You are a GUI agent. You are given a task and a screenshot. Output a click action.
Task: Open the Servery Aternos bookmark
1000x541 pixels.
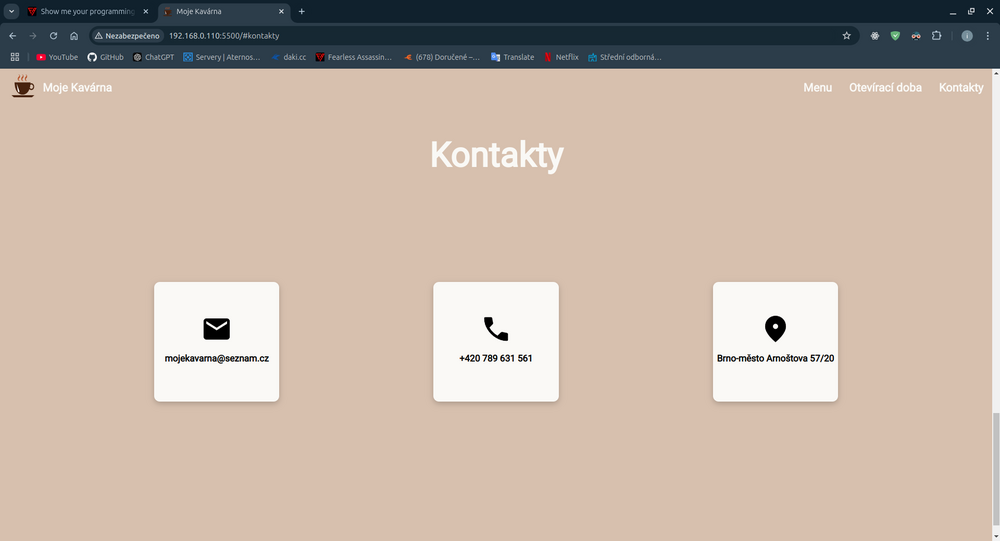pyautogui.click(x=221, y=57)
